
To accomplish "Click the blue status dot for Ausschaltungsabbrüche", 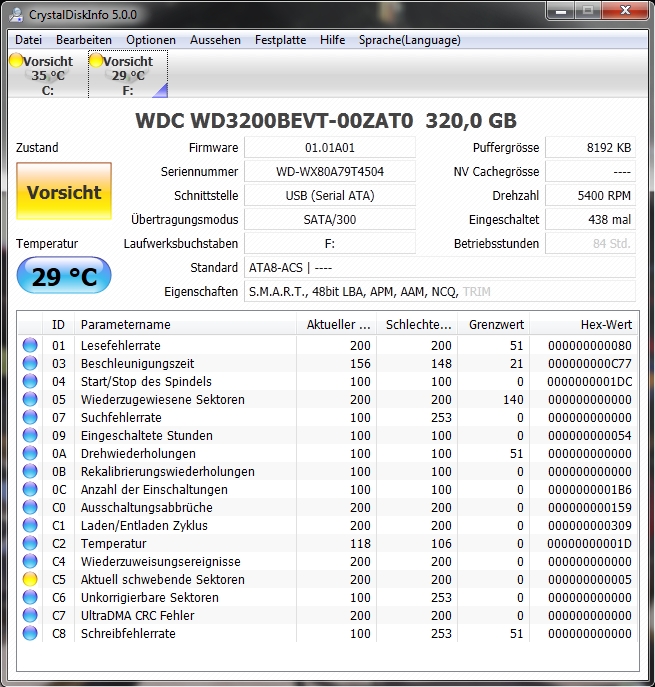I will pyautogui.click(x=30, y=507).
